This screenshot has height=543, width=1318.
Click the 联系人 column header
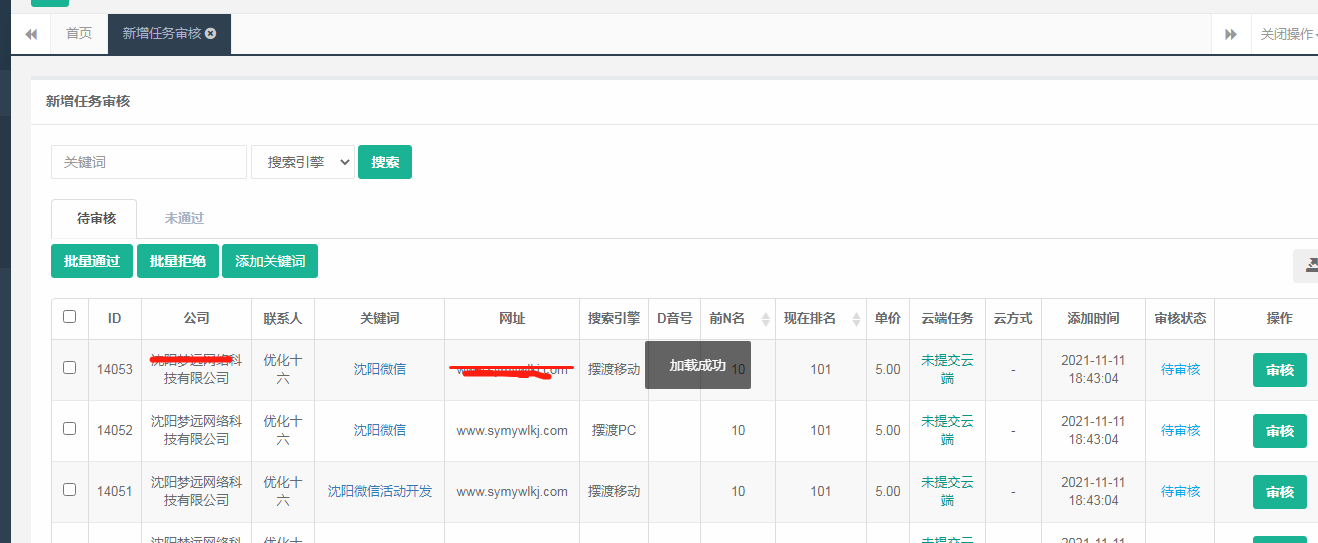[x=283, y=318]
